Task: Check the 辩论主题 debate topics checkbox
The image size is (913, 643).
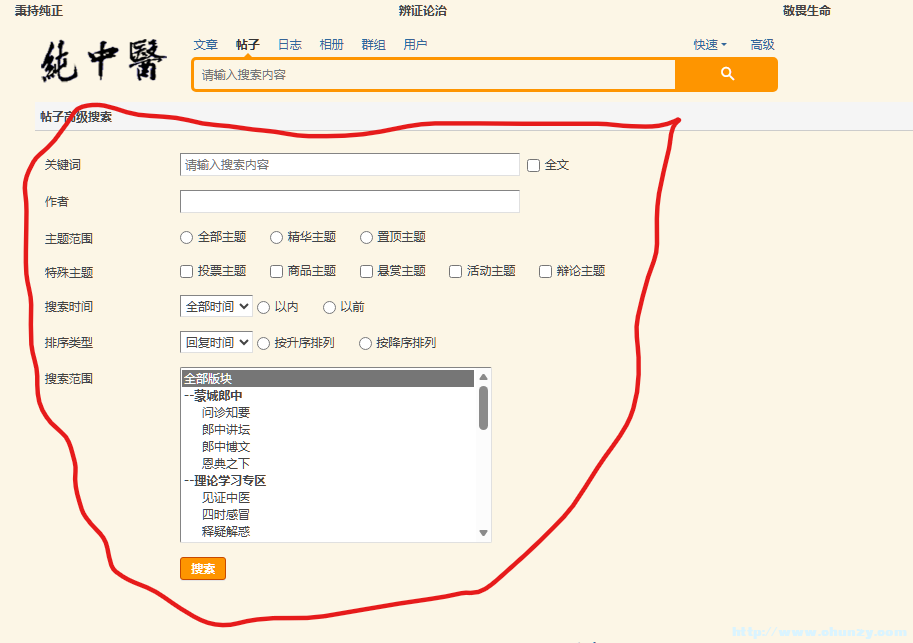Action: [x=545, y=271]
